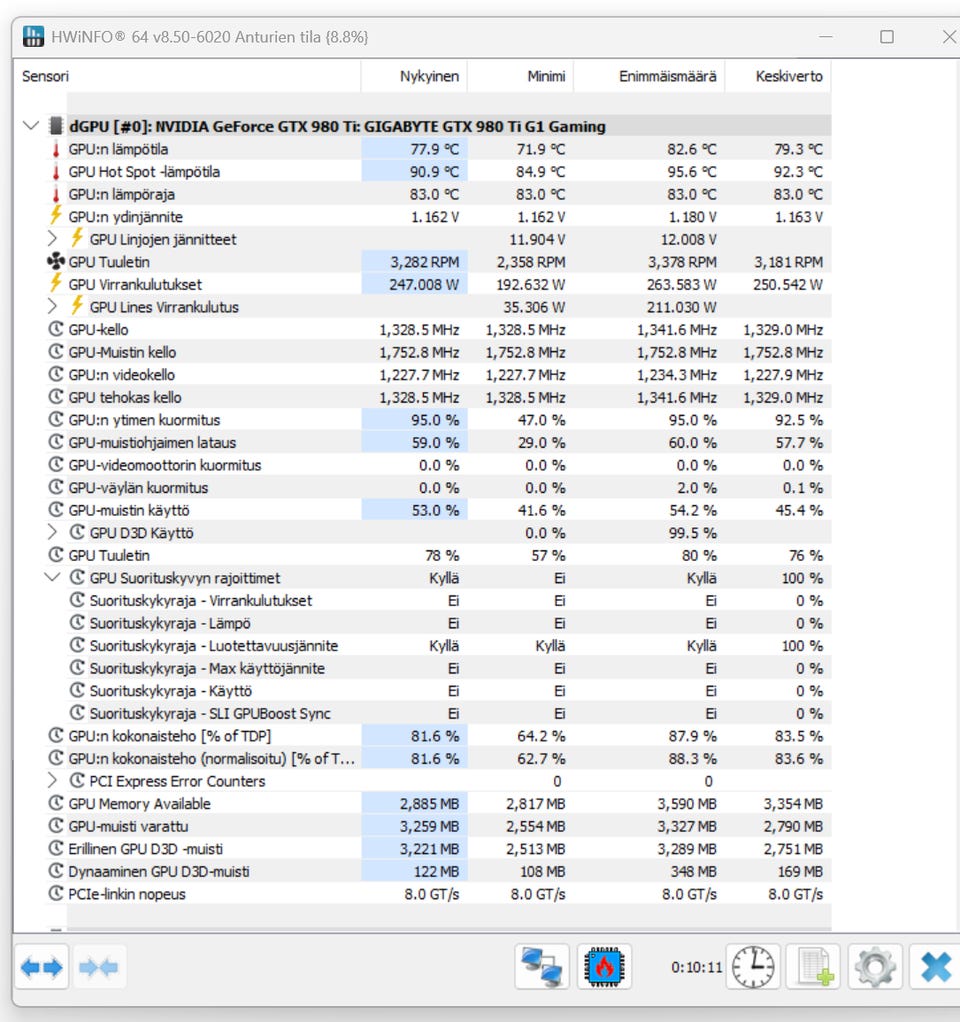Select GPU-muistin käyttö row label
Viewport: 960px width, 1022px height.
click(129, 510)
